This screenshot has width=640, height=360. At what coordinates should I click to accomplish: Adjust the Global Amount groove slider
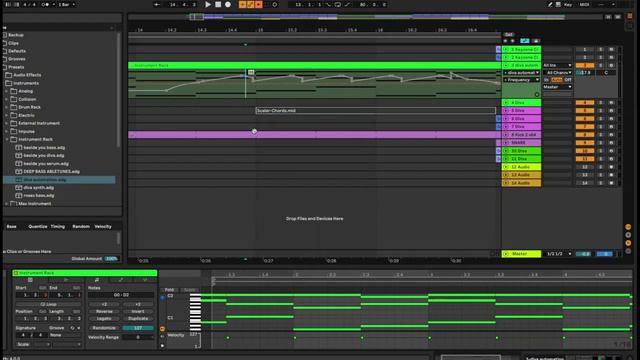(x=111, y=259)
